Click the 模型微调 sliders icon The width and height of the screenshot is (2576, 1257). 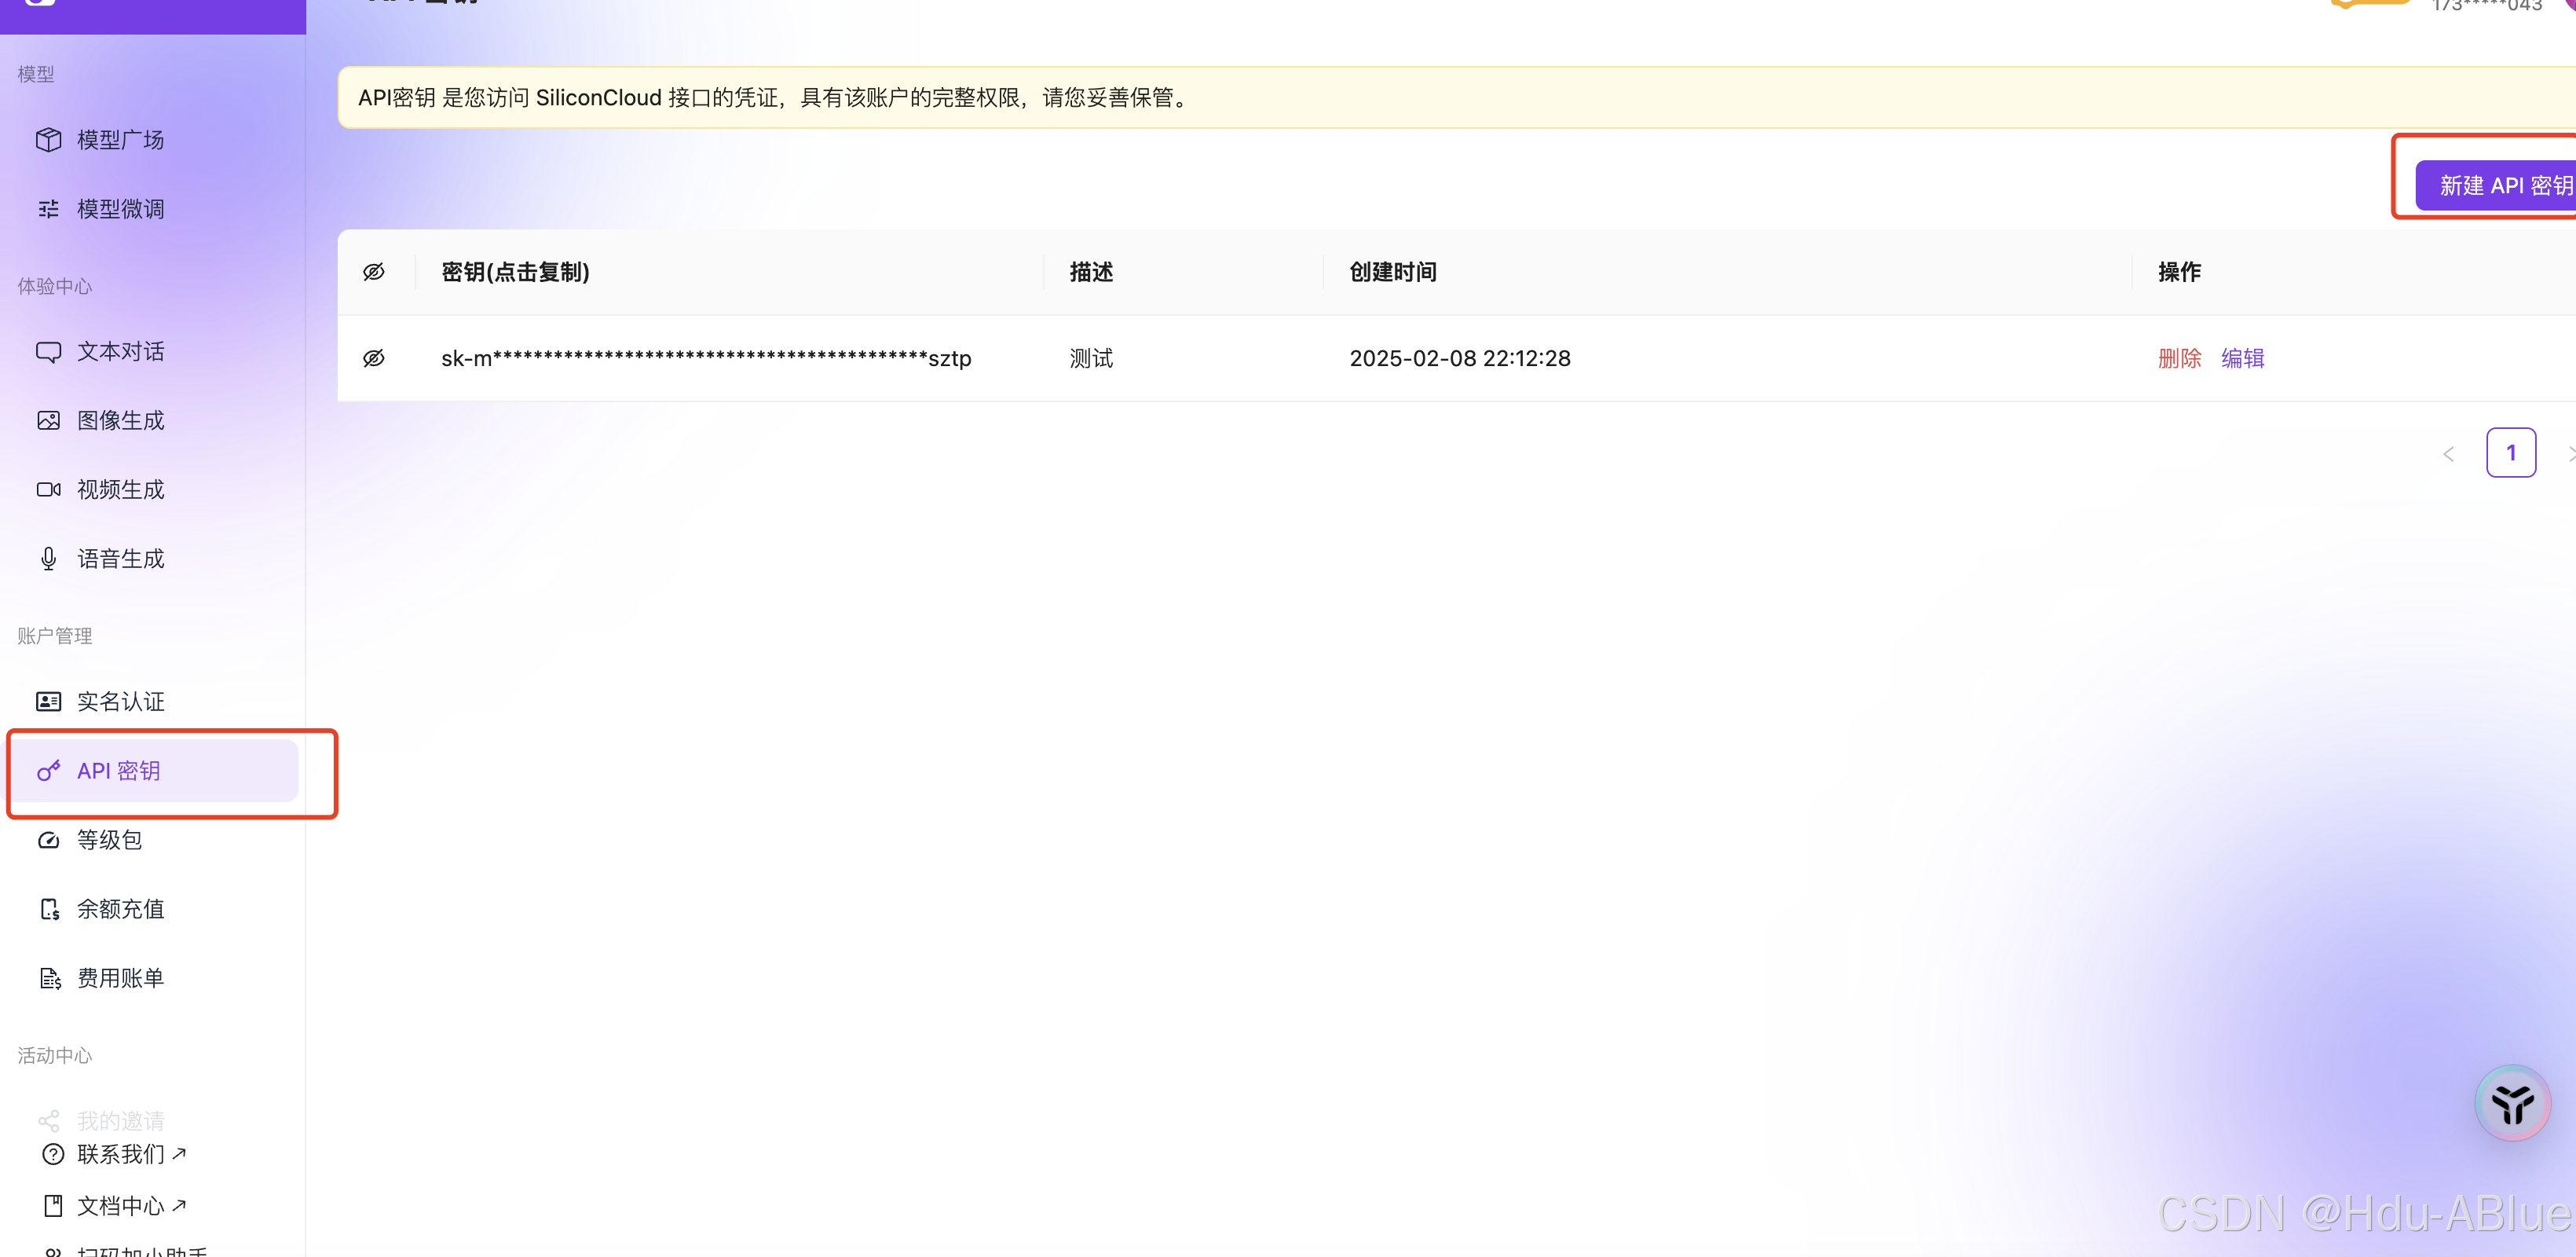pyautogui.click(x=48, y=209)
